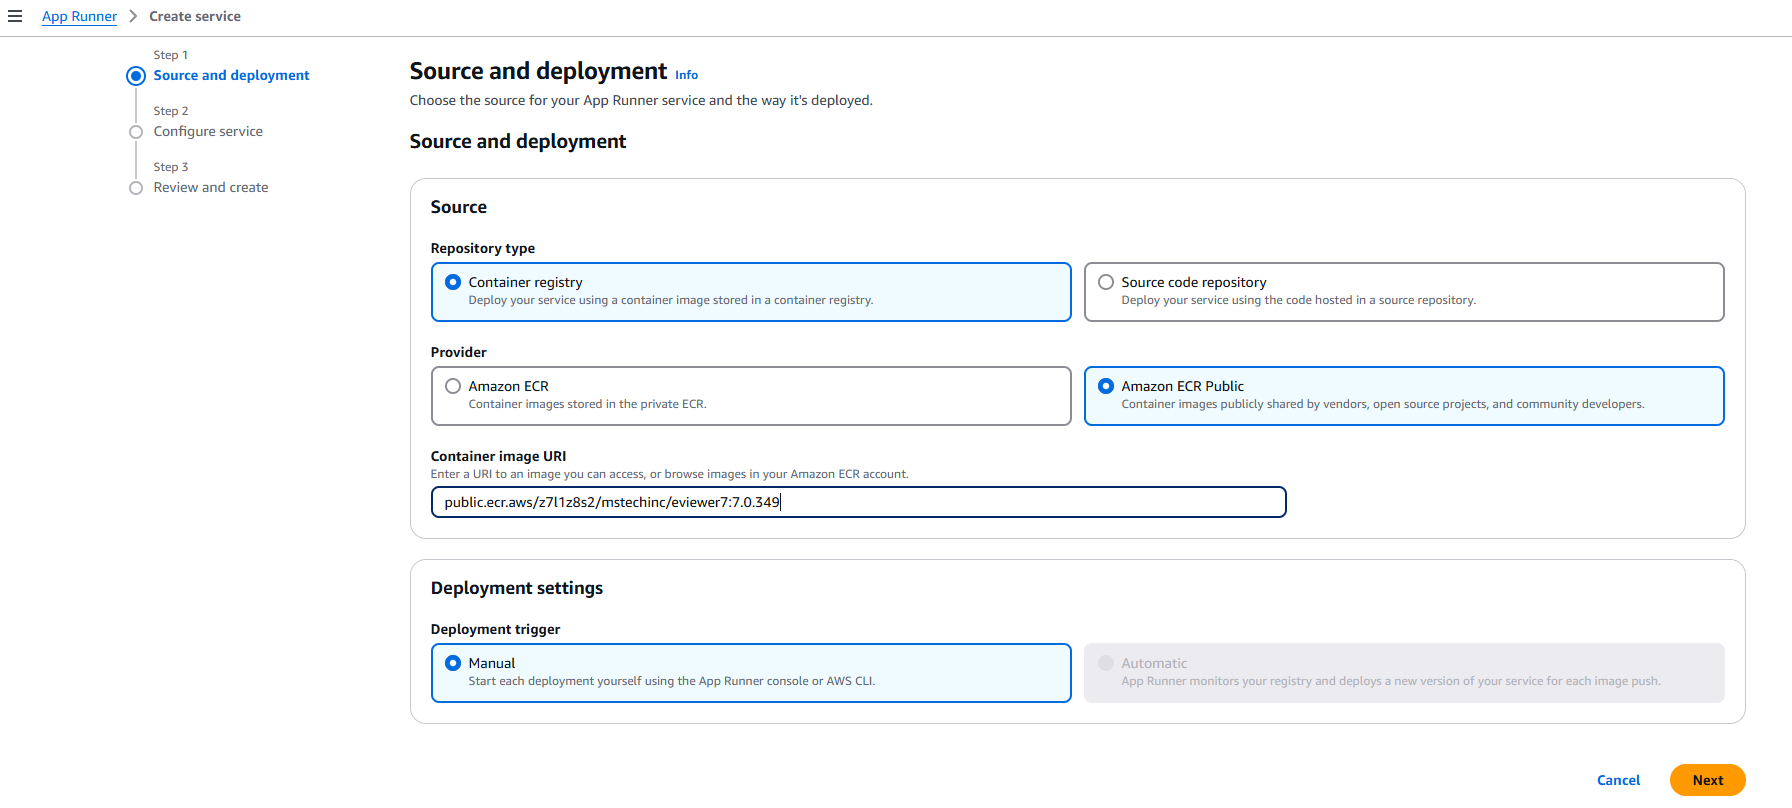Open the Info link beside heading

click(x=686, y=75)
